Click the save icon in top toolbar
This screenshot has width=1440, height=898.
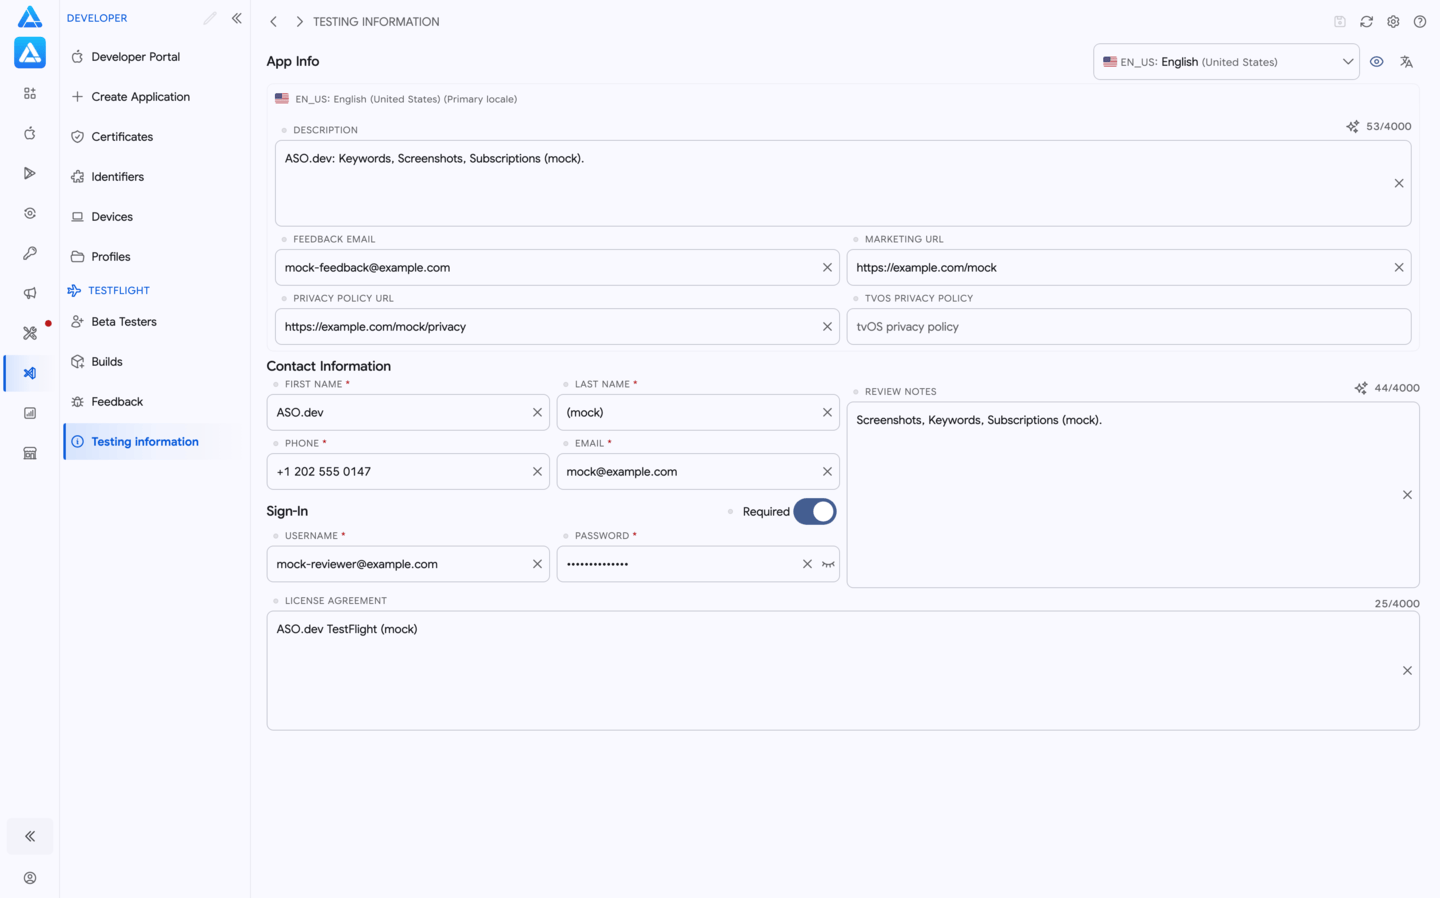[x=1340, y=21]
